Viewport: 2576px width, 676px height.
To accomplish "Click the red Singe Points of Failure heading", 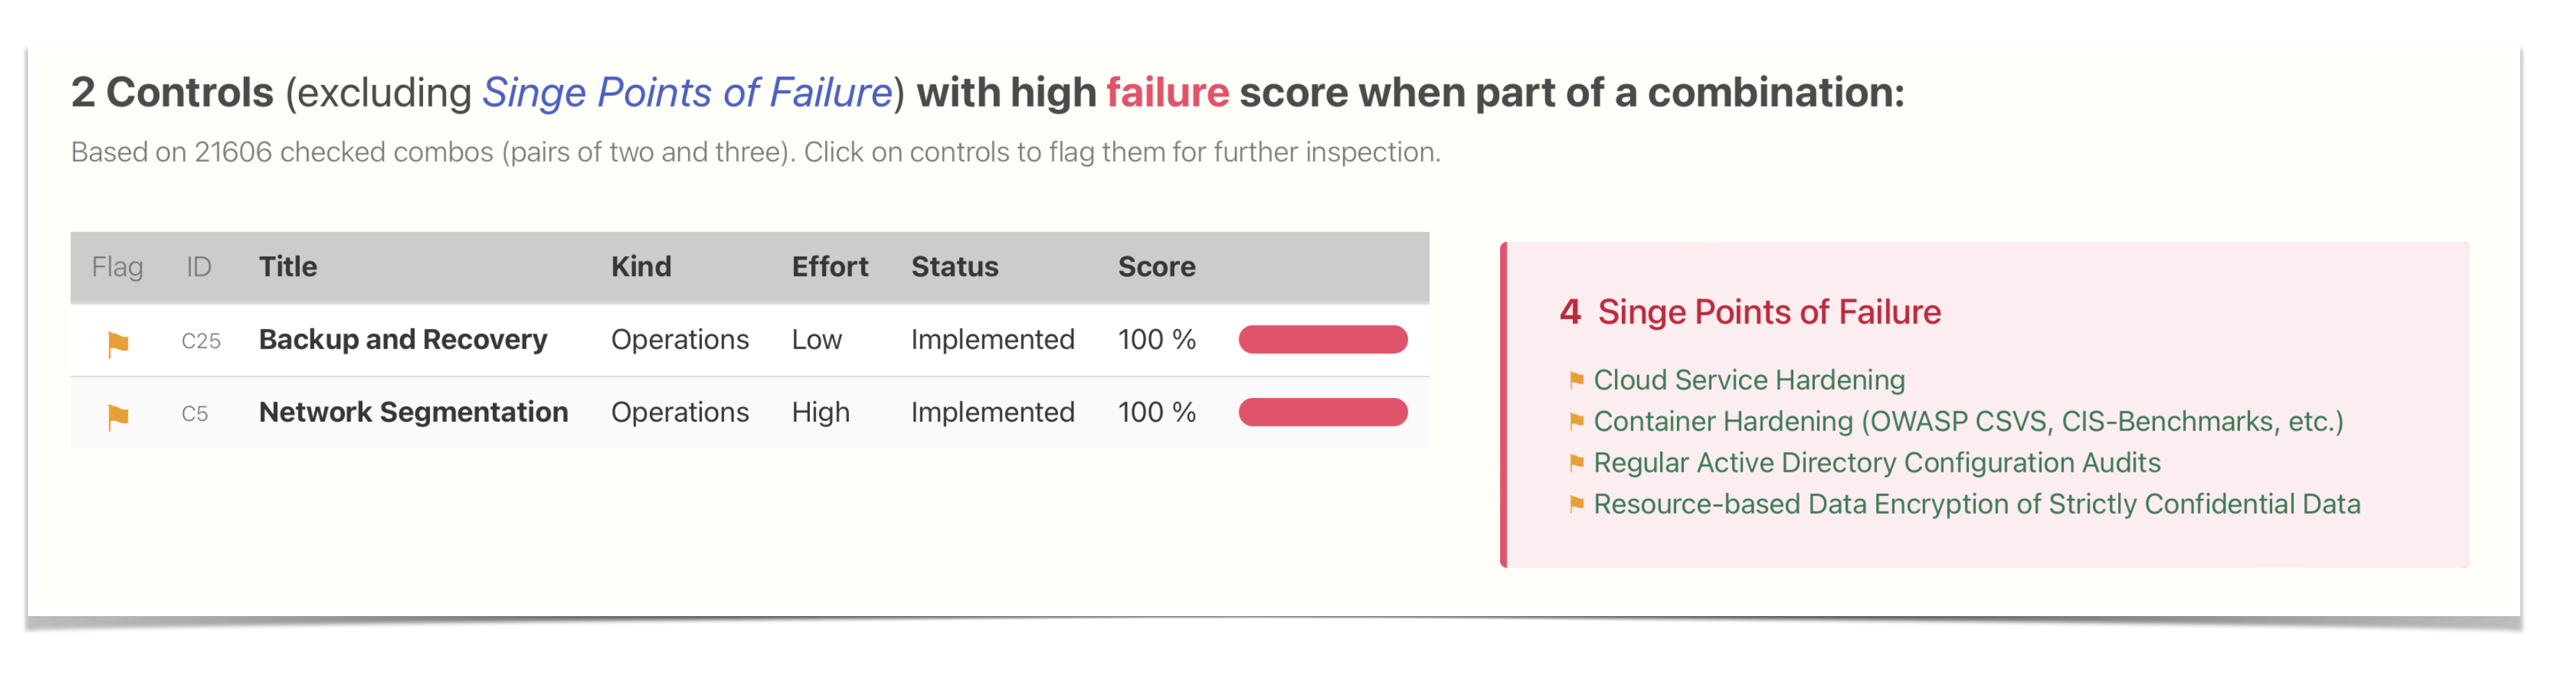I will [1768, 312].
